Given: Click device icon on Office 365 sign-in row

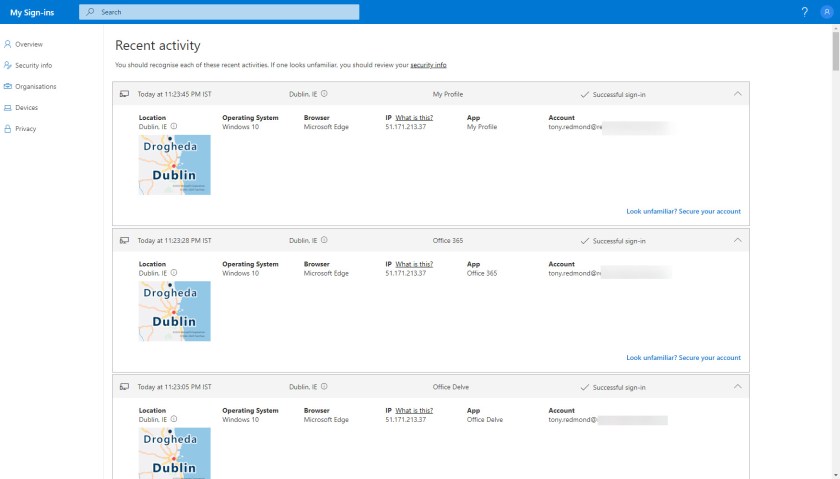Looking at the screenshot, I should pos(124,241).
